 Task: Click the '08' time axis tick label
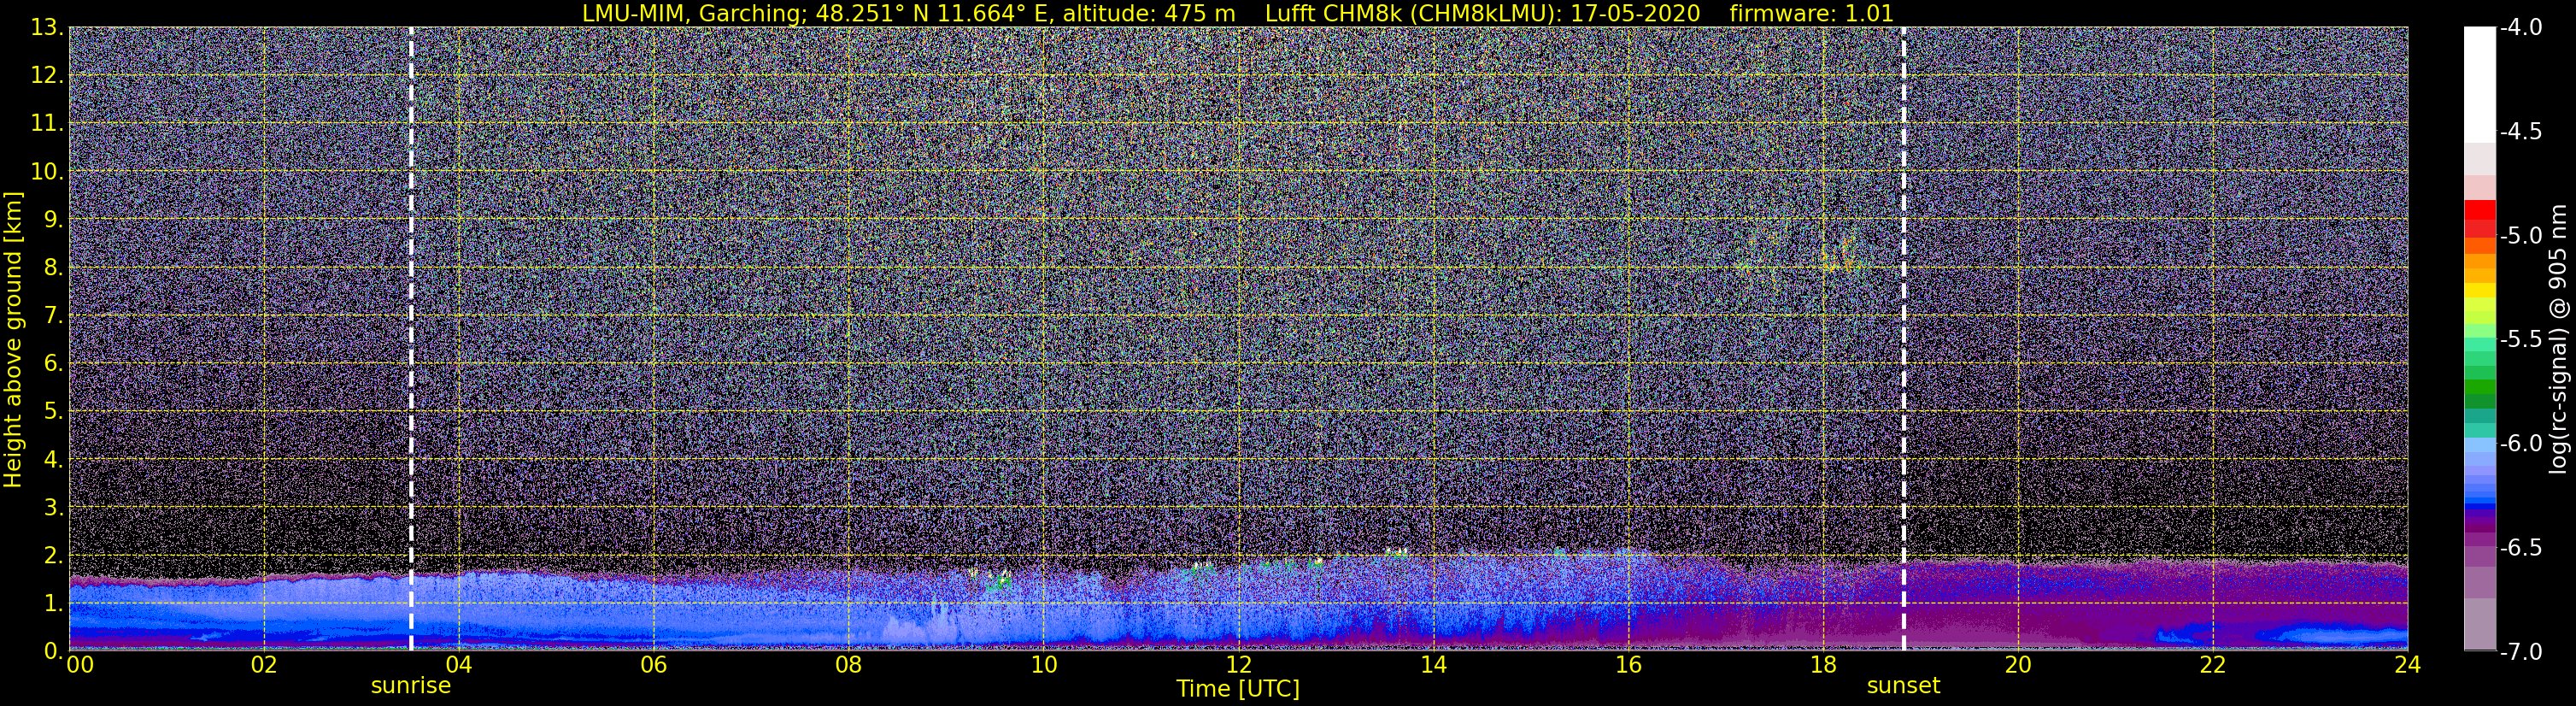click(848, 665)
